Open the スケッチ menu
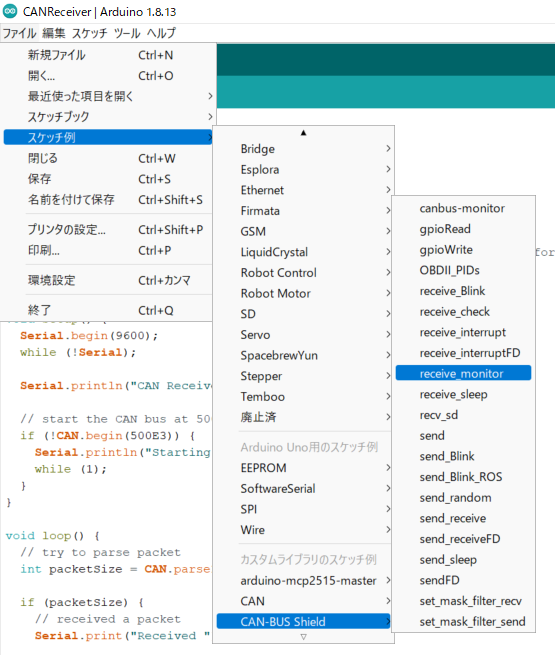The width and height of the screenshot is (555, 655). (89, 33)
